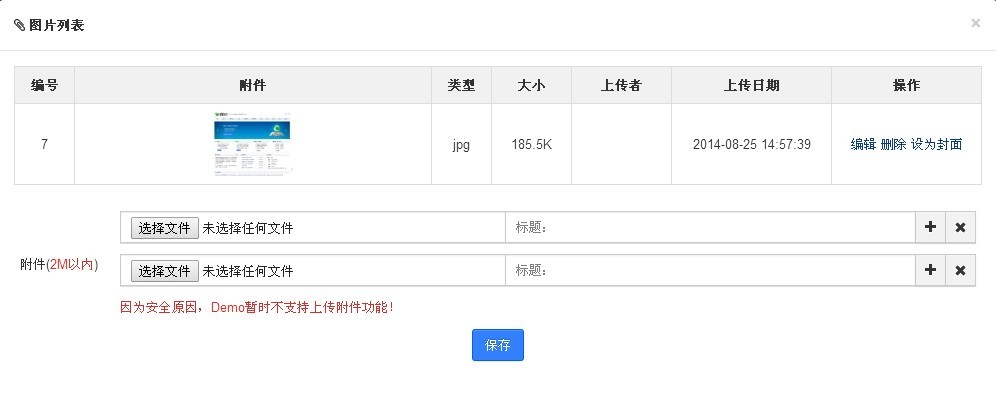Click the 删除 link for image 7
The height and width of the screenshot is (400, 996).
[x=893, y=144]
